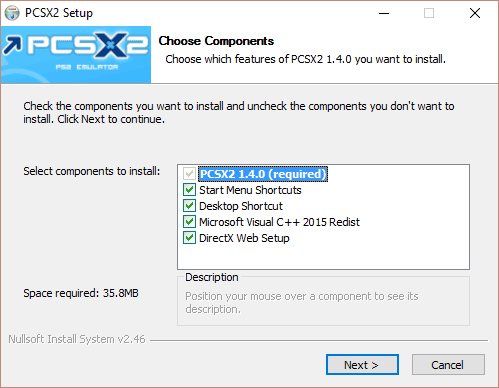Click the PCSX2 installer icon in title bar
Viewport: 499px width, 388px height.
pos(12,13)
